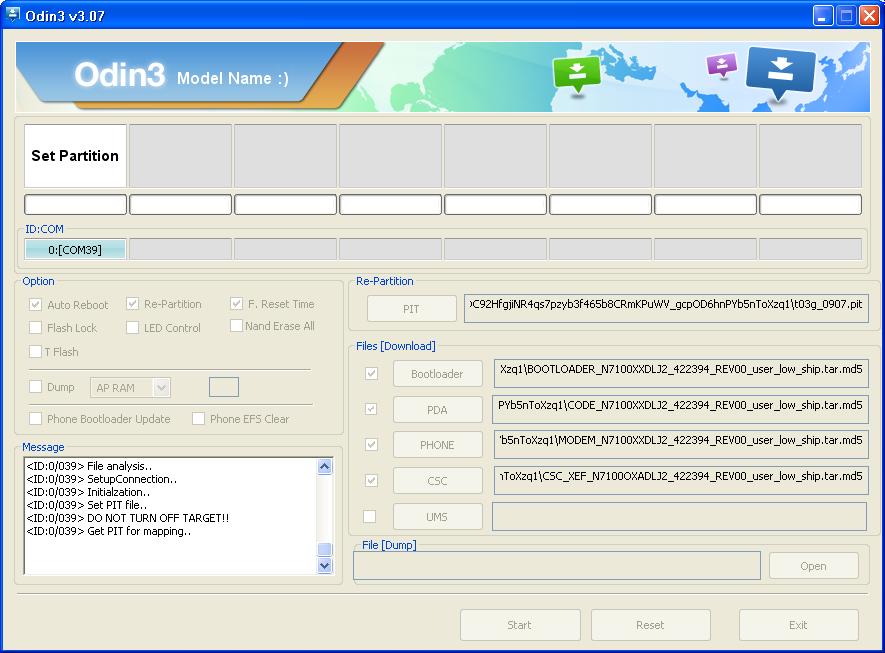Enable the Phone EFS Clear checkbox

click(198, 418)
